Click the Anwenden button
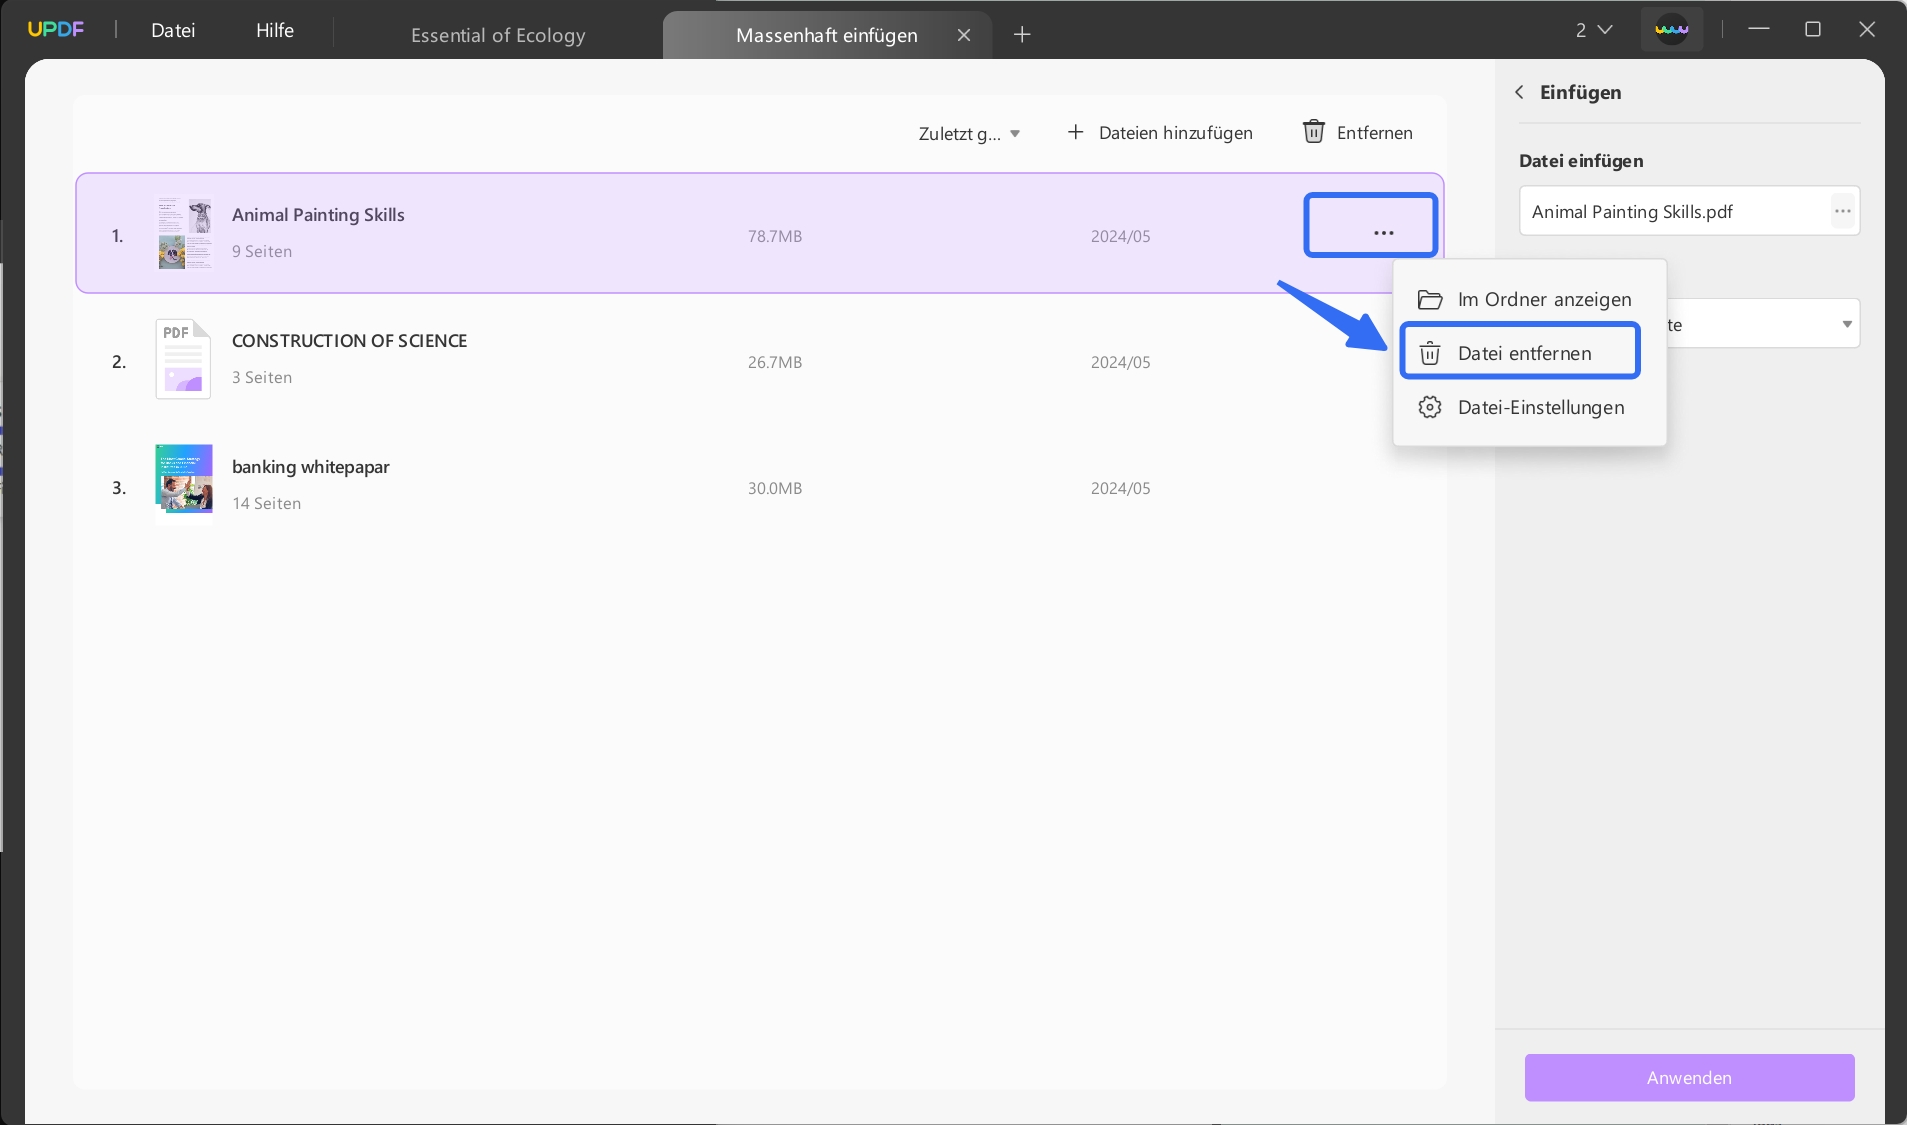The width and height of the screenshot is (1907, 1125). coord(1689,1078)
